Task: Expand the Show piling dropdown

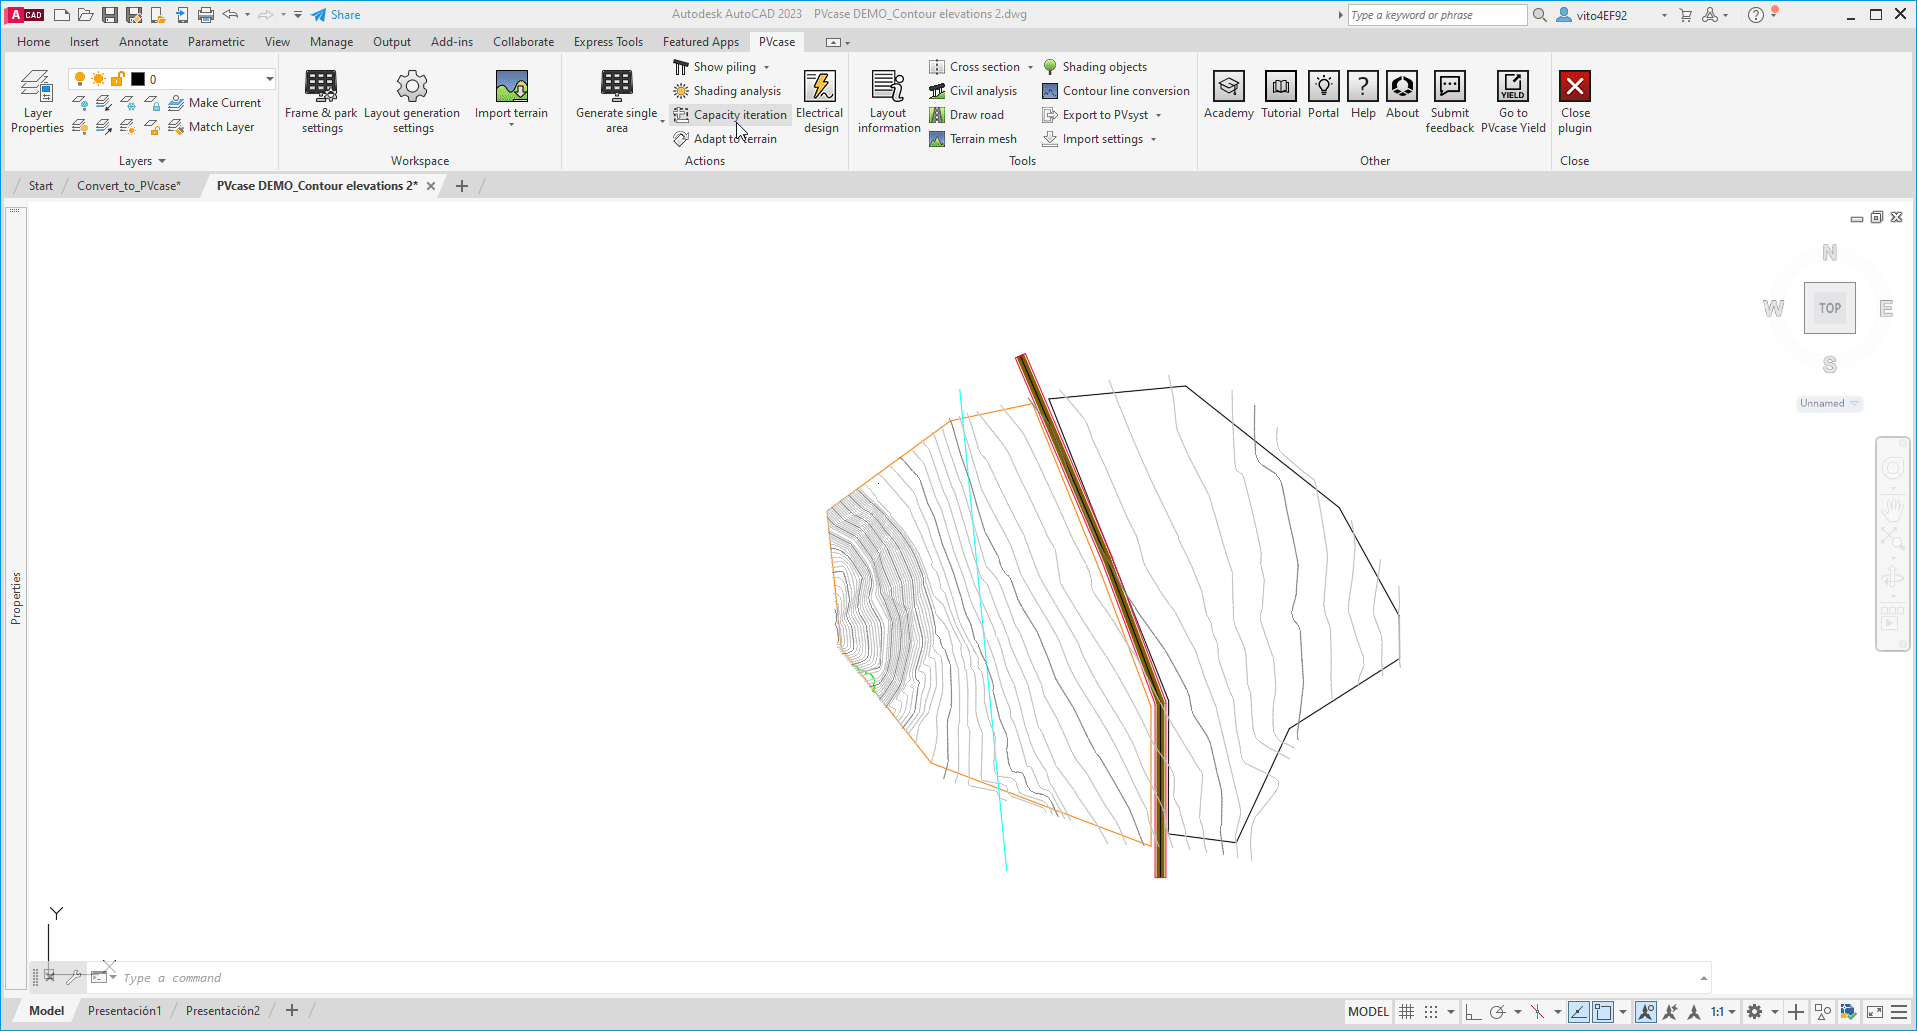Action: pyautogui.click(x=766, y=67)
